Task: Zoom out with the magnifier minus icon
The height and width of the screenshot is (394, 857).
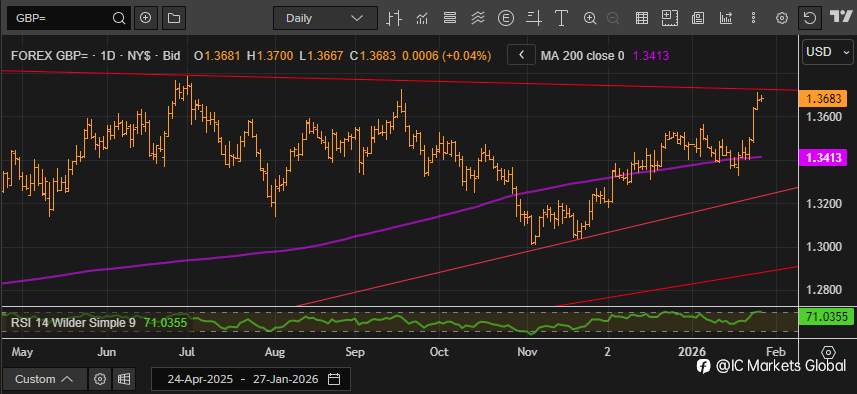Action: [x=613, y=18]
